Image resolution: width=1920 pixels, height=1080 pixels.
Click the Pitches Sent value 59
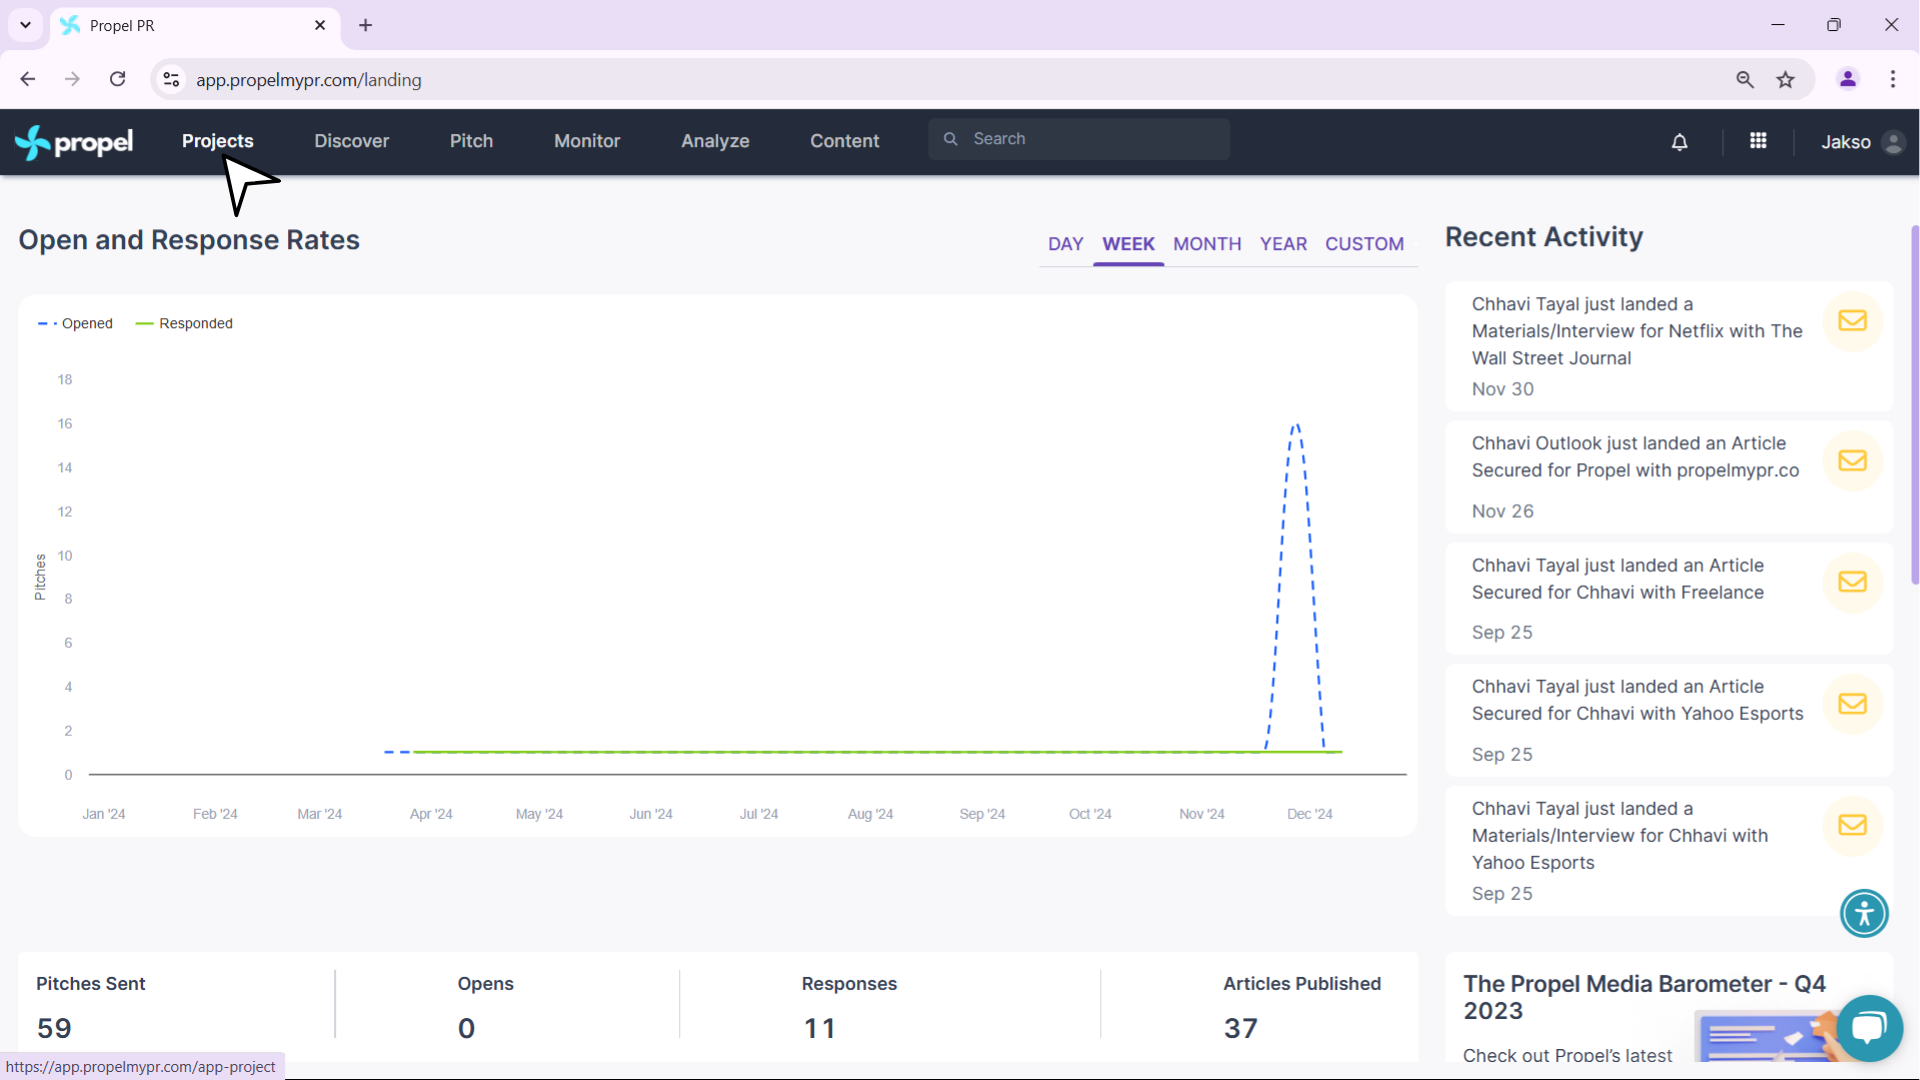point(54,1028)
